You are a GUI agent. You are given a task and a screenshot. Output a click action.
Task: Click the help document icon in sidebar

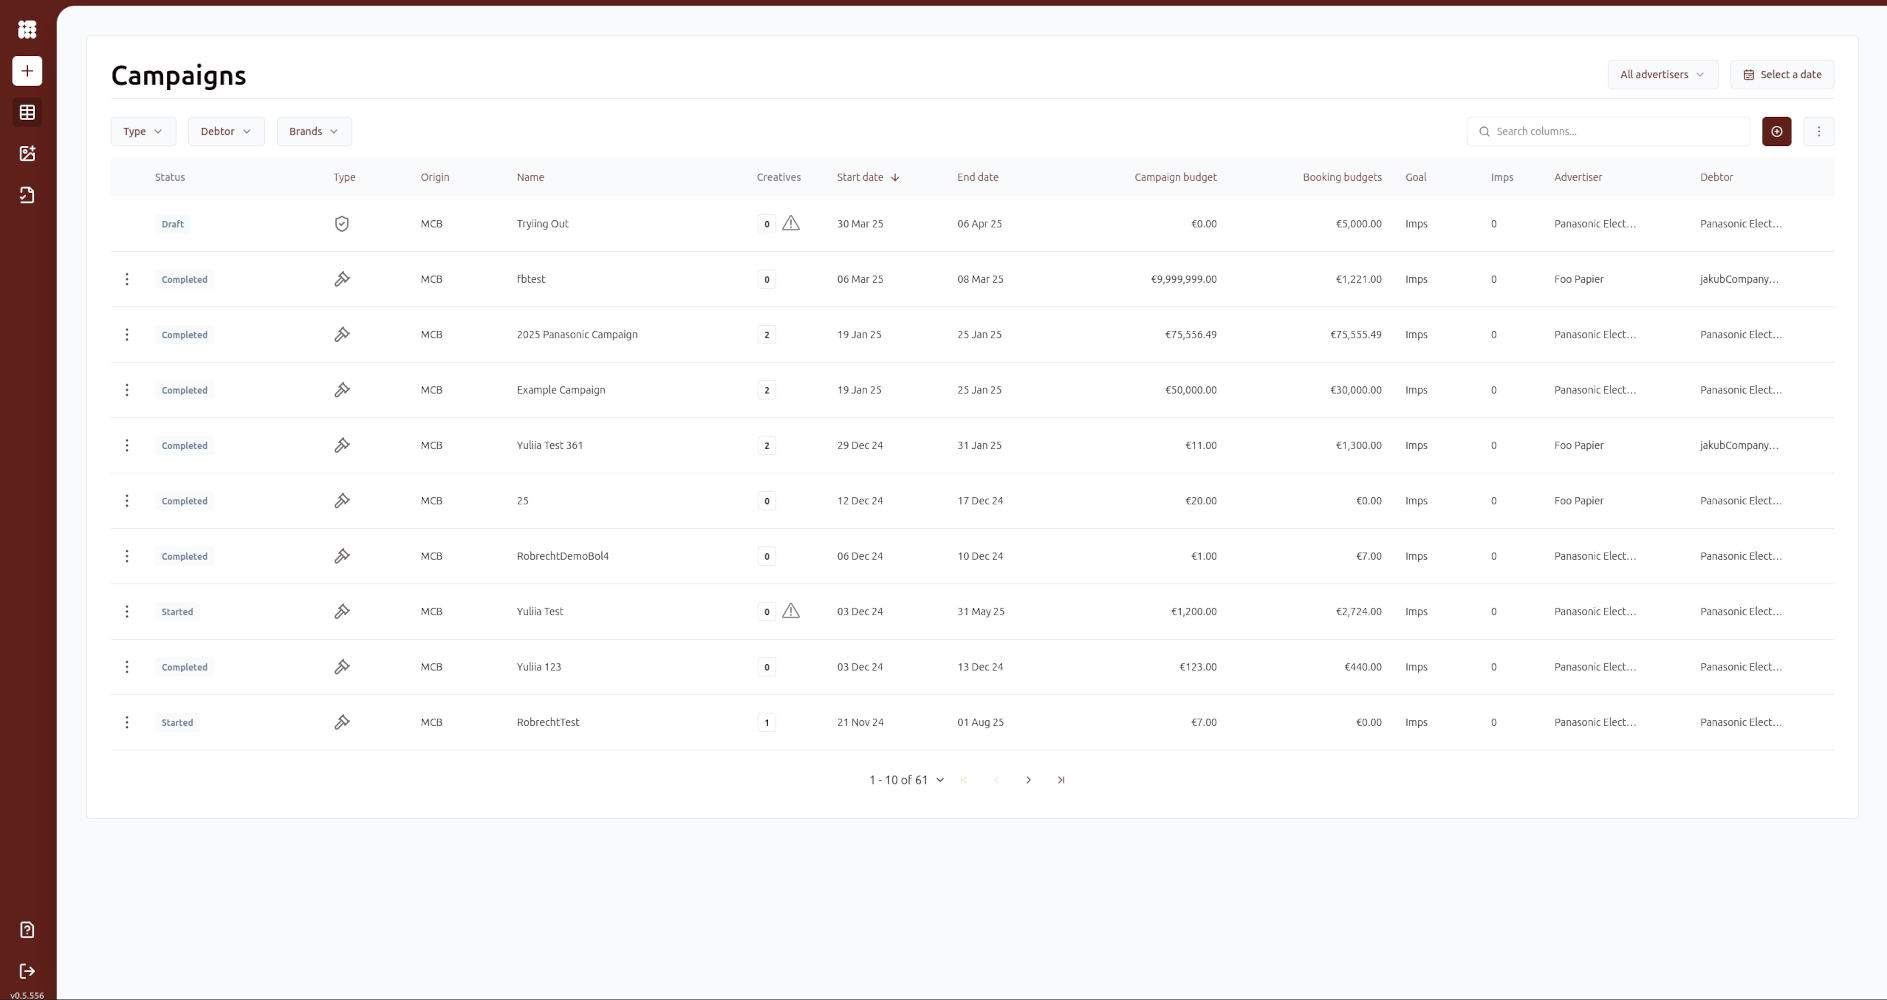[x=27, y=930]
